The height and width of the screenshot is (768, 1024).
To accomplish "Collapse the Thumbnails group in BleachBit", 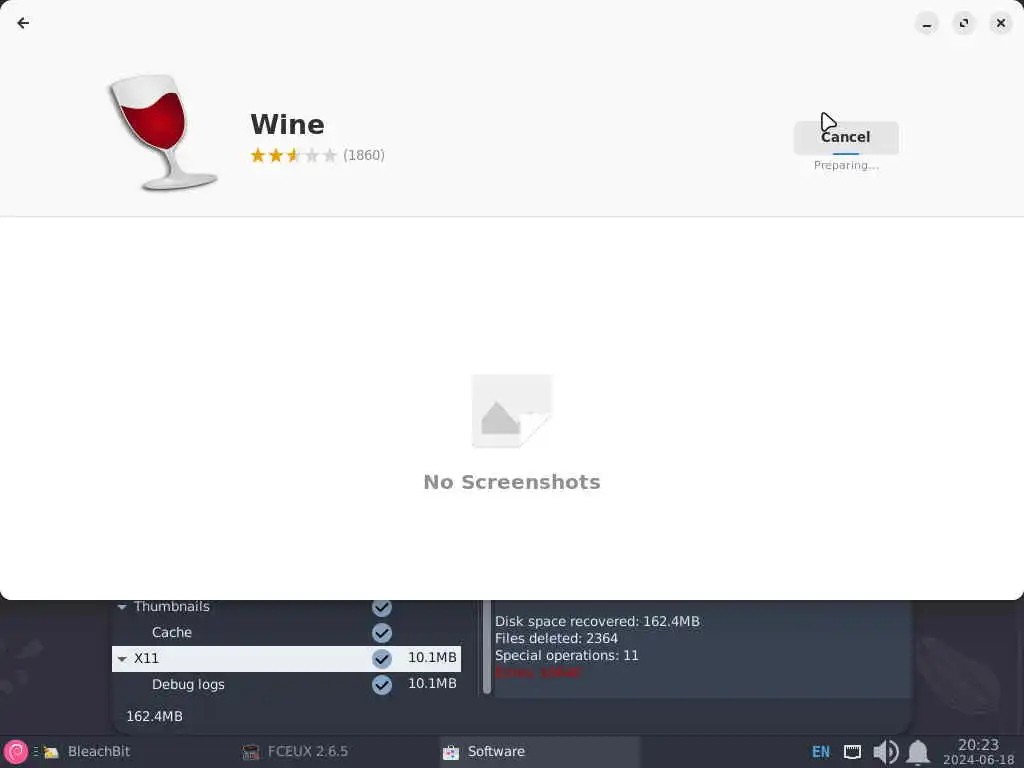I will [x=122, y=607].
